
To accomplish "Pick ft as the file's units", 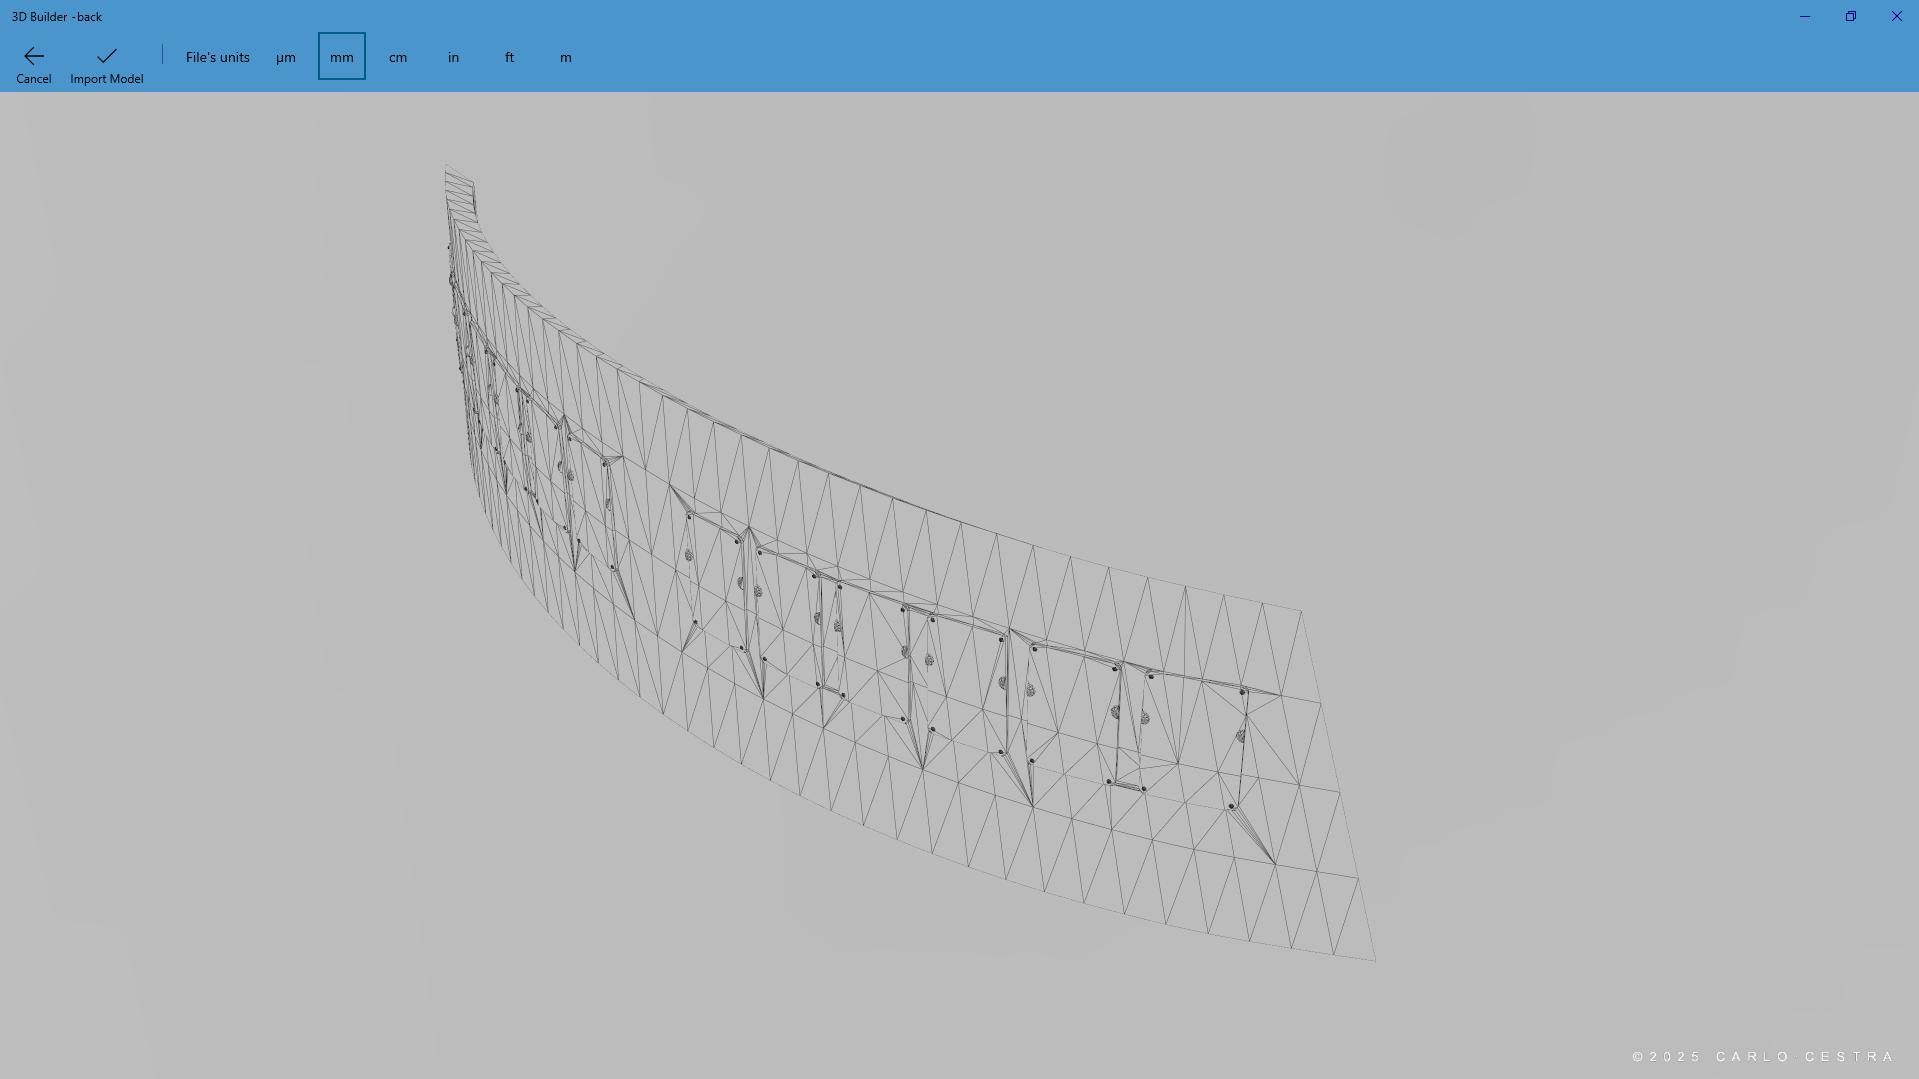I will click(510, 57).
